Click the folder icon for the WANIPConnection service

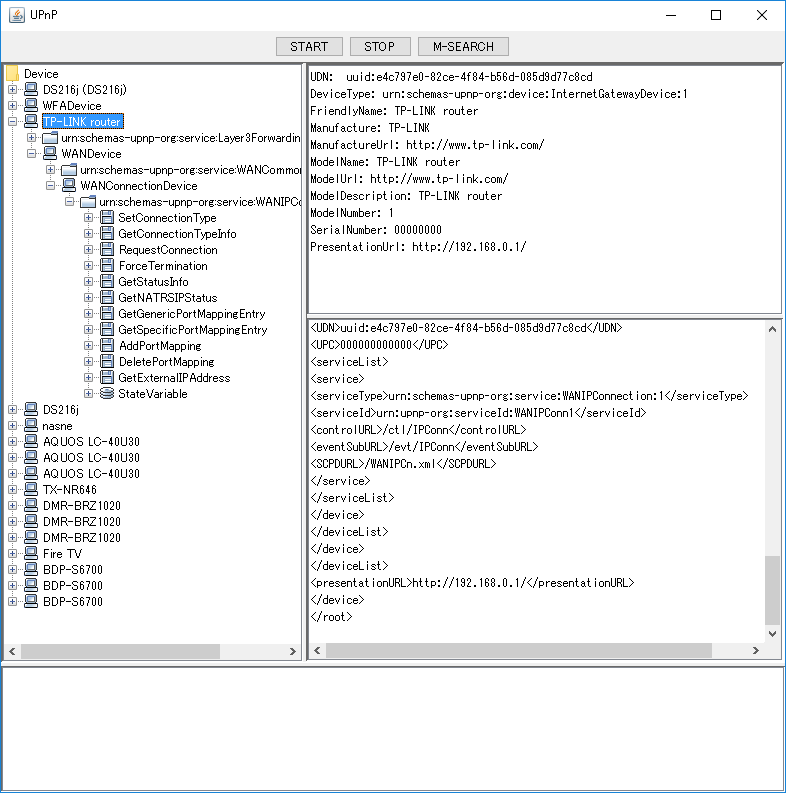coord(88,202)
